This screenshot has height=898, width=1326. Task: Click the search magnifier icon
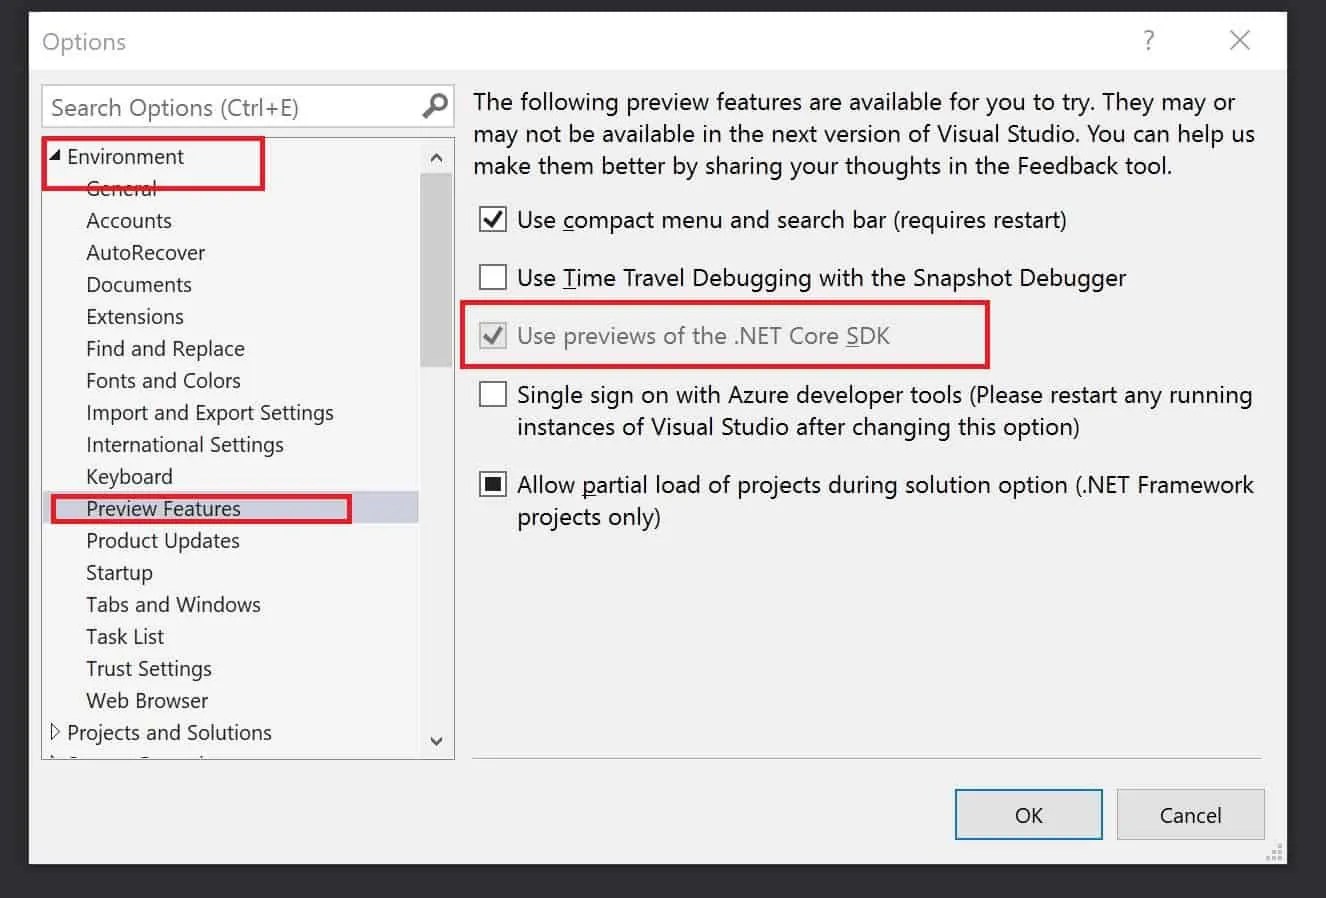tap(436, 105)
